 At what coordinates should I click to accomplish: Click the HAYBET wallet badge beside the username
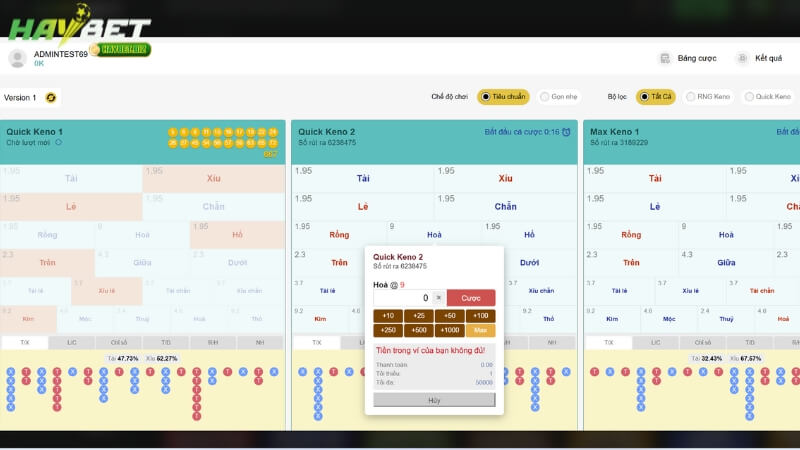click(119, 49)
